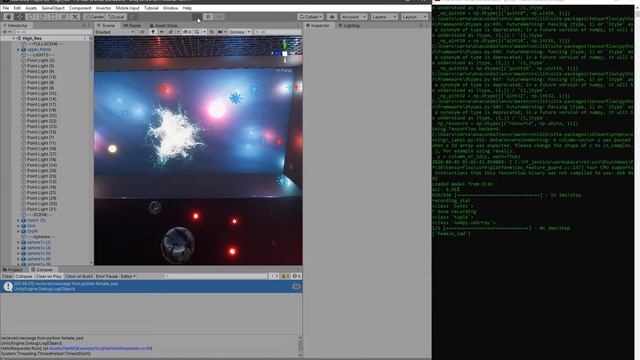
Task: Open the Shaded draw mode dropdown
Action: point(115,32)
